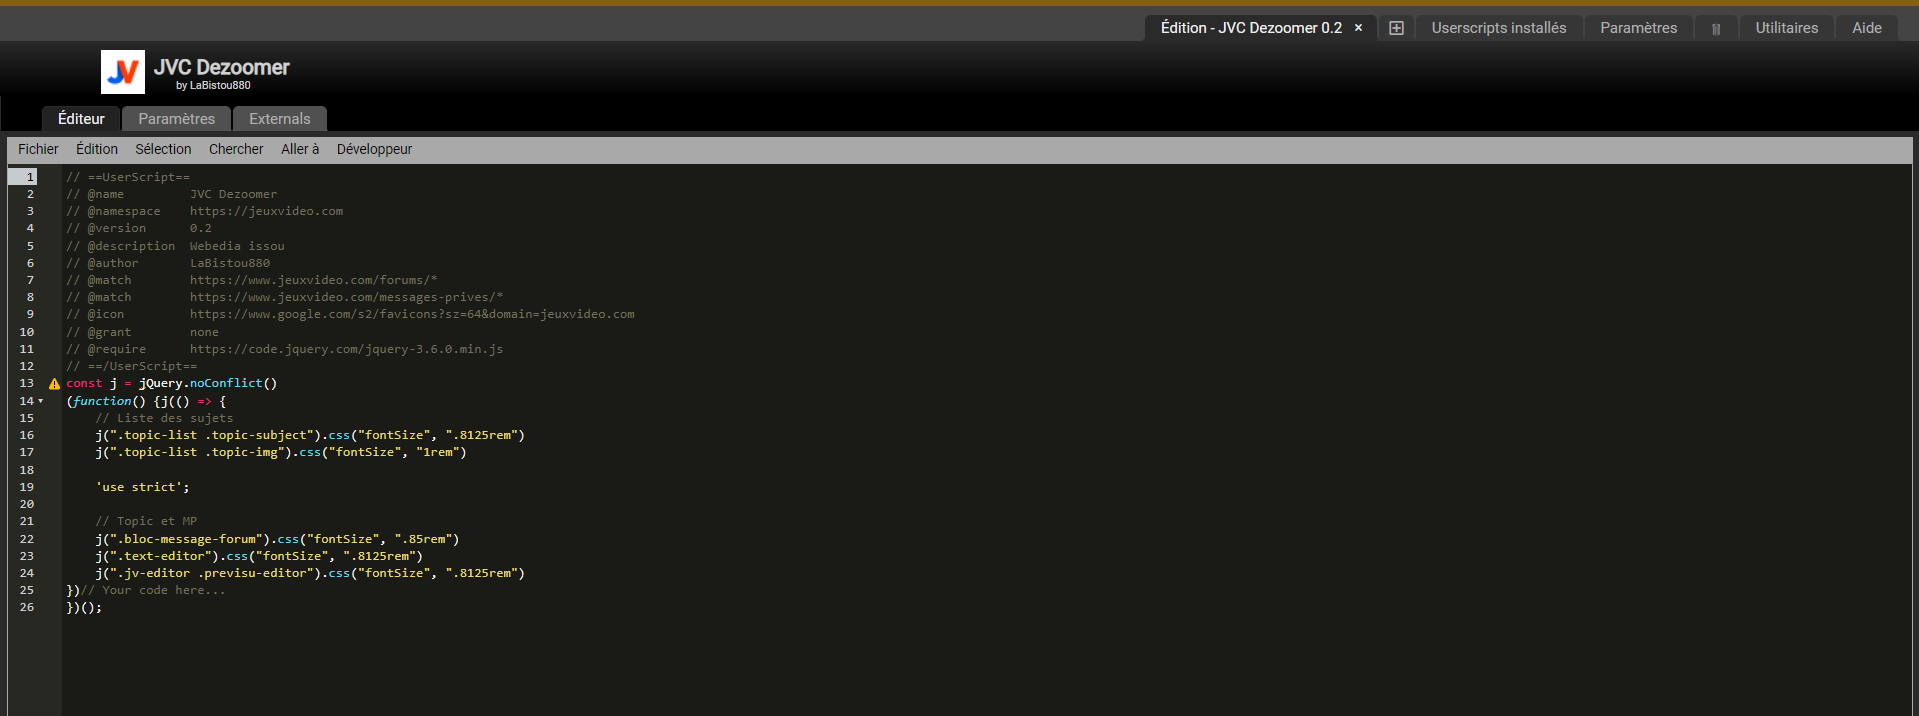Viewport: 1919px width, 716px height.
Task: Click the @namespace URL https://jeuxvideo.com
Action: pos(266,212)
